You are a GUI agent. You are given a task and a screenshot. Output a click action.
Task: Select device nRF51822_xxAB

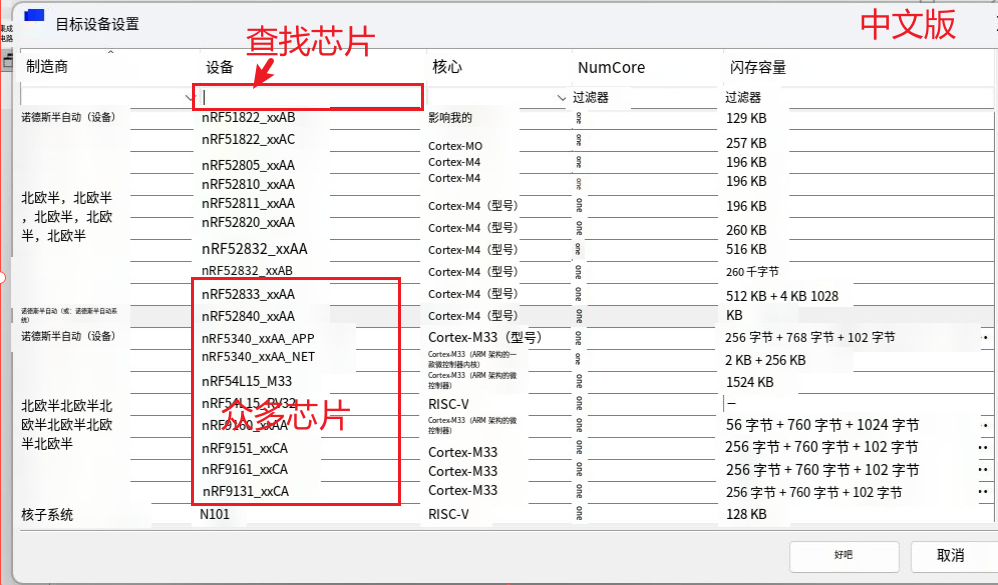[x=248, y=117]
